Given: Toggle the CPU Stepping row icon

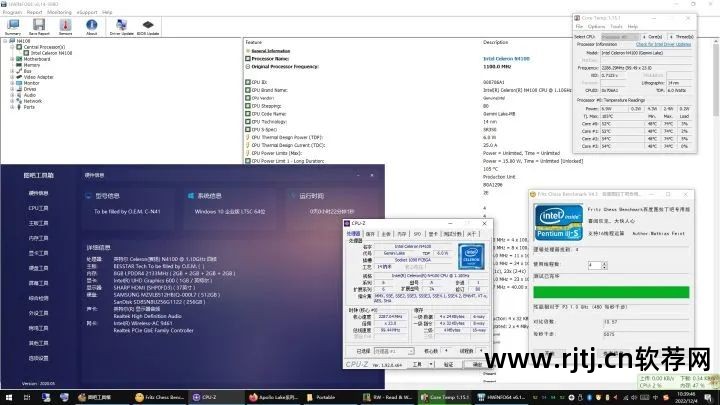Looking at the screenshot, I should tap(248, 106).
